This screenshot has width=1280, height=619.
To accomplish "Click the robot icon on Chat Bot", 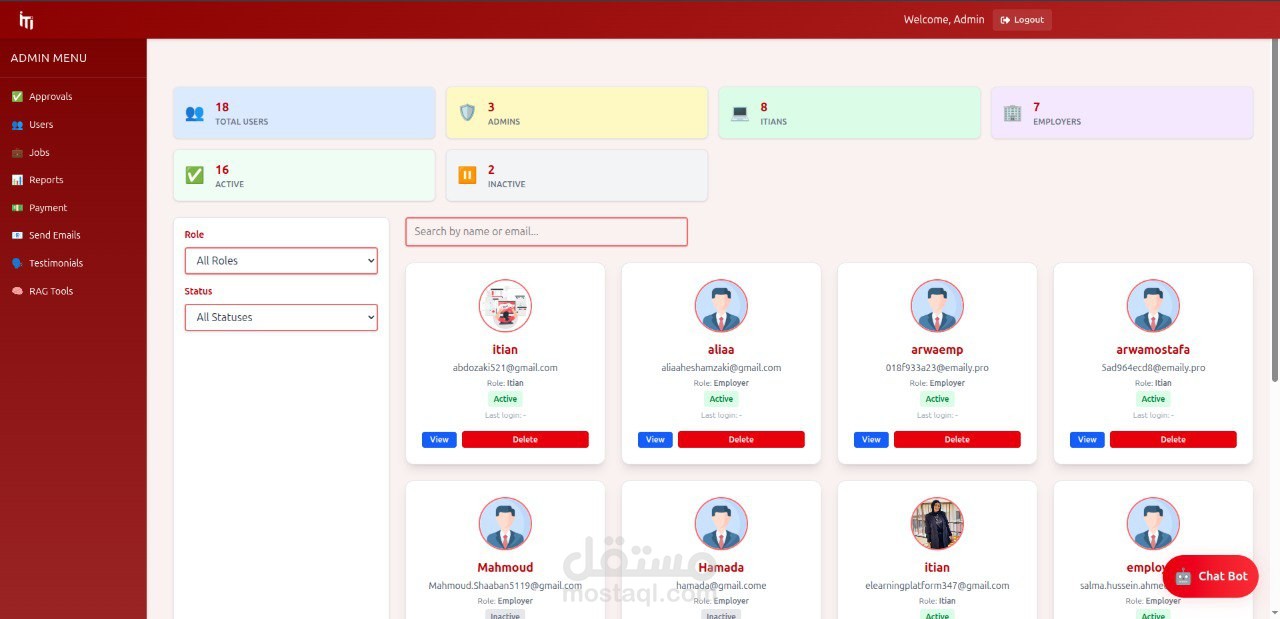I will pyautogui.click(x=1183, y=576).
